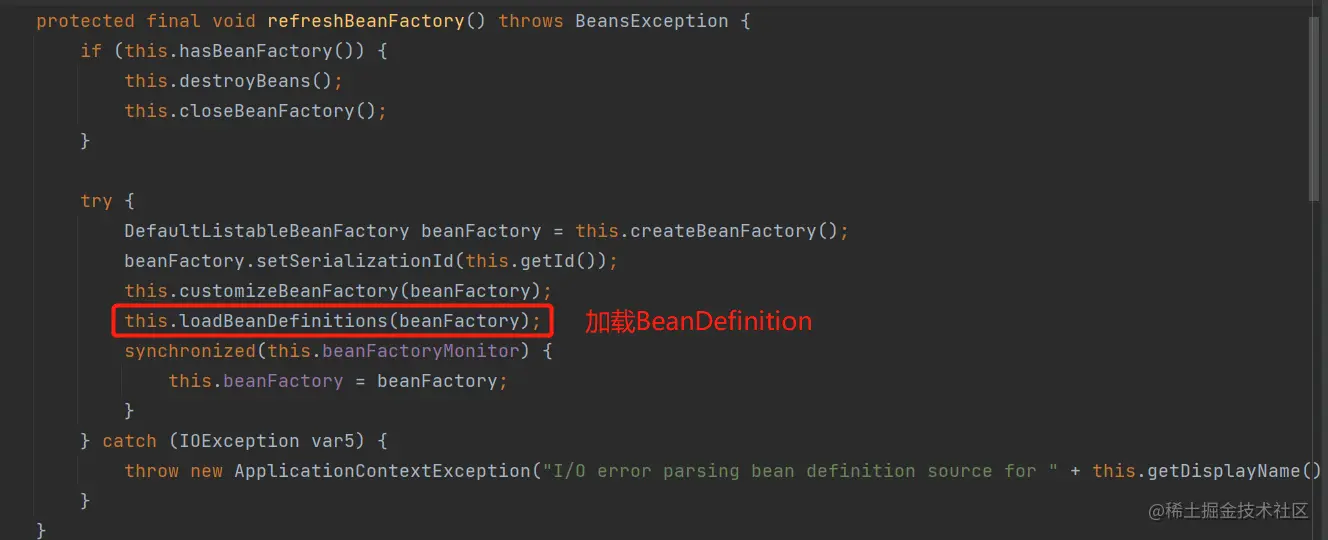
Task: Click the ApplicationContextException constructor
Action: pyautogui.click(x=382, y=471)
